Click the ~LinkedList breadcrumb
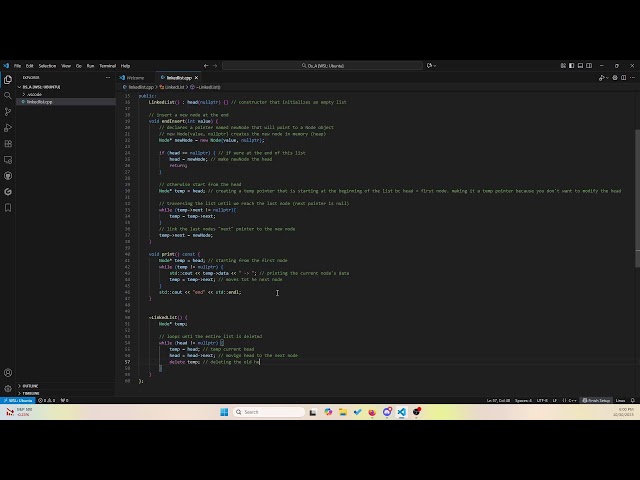The image size is (640, 480). point(208,87)
